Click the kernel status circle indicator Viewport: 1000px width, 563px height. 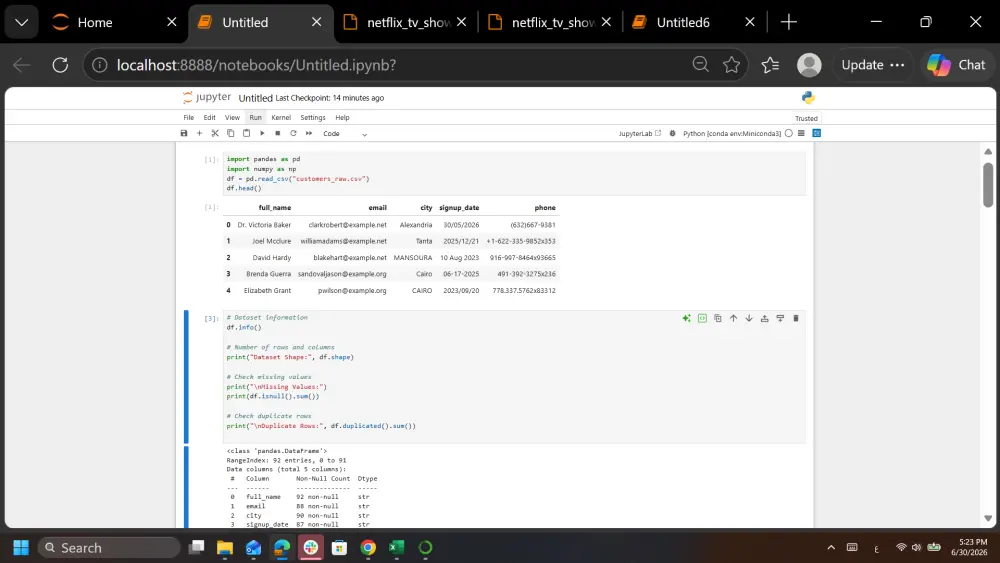click(x=789, y=133)
